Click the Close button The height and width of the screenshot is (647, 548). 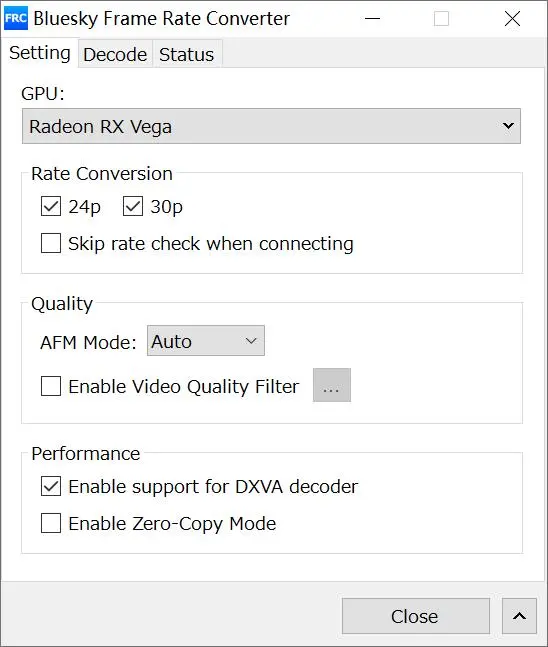tap(416, 616)
